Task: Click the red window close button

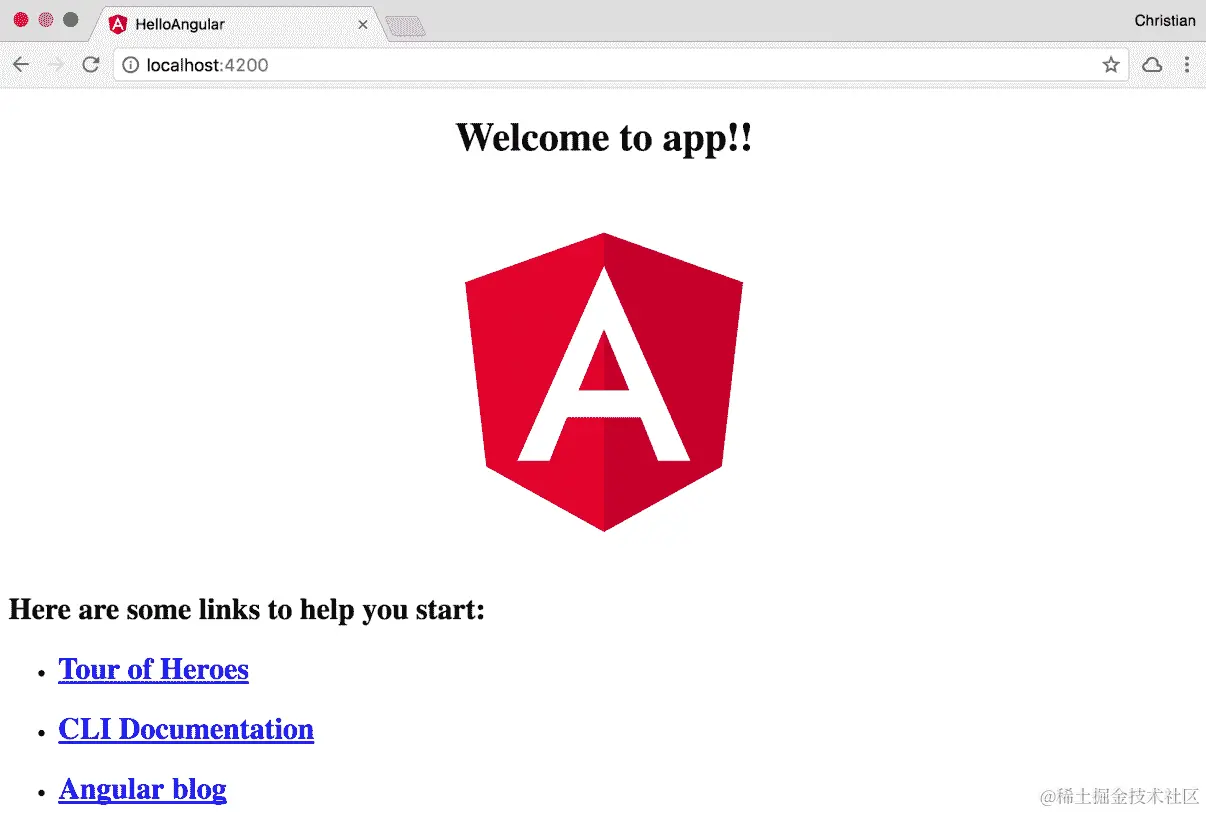Action: pyautogui.click(x=20, y=20)
